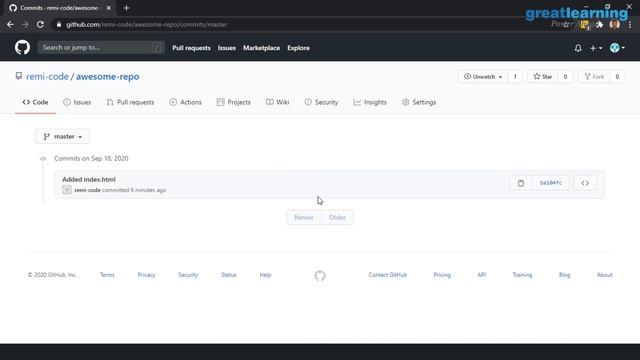Toggle the Unwatch button
The height and width of the screenshot is (360, 640).
483,76
